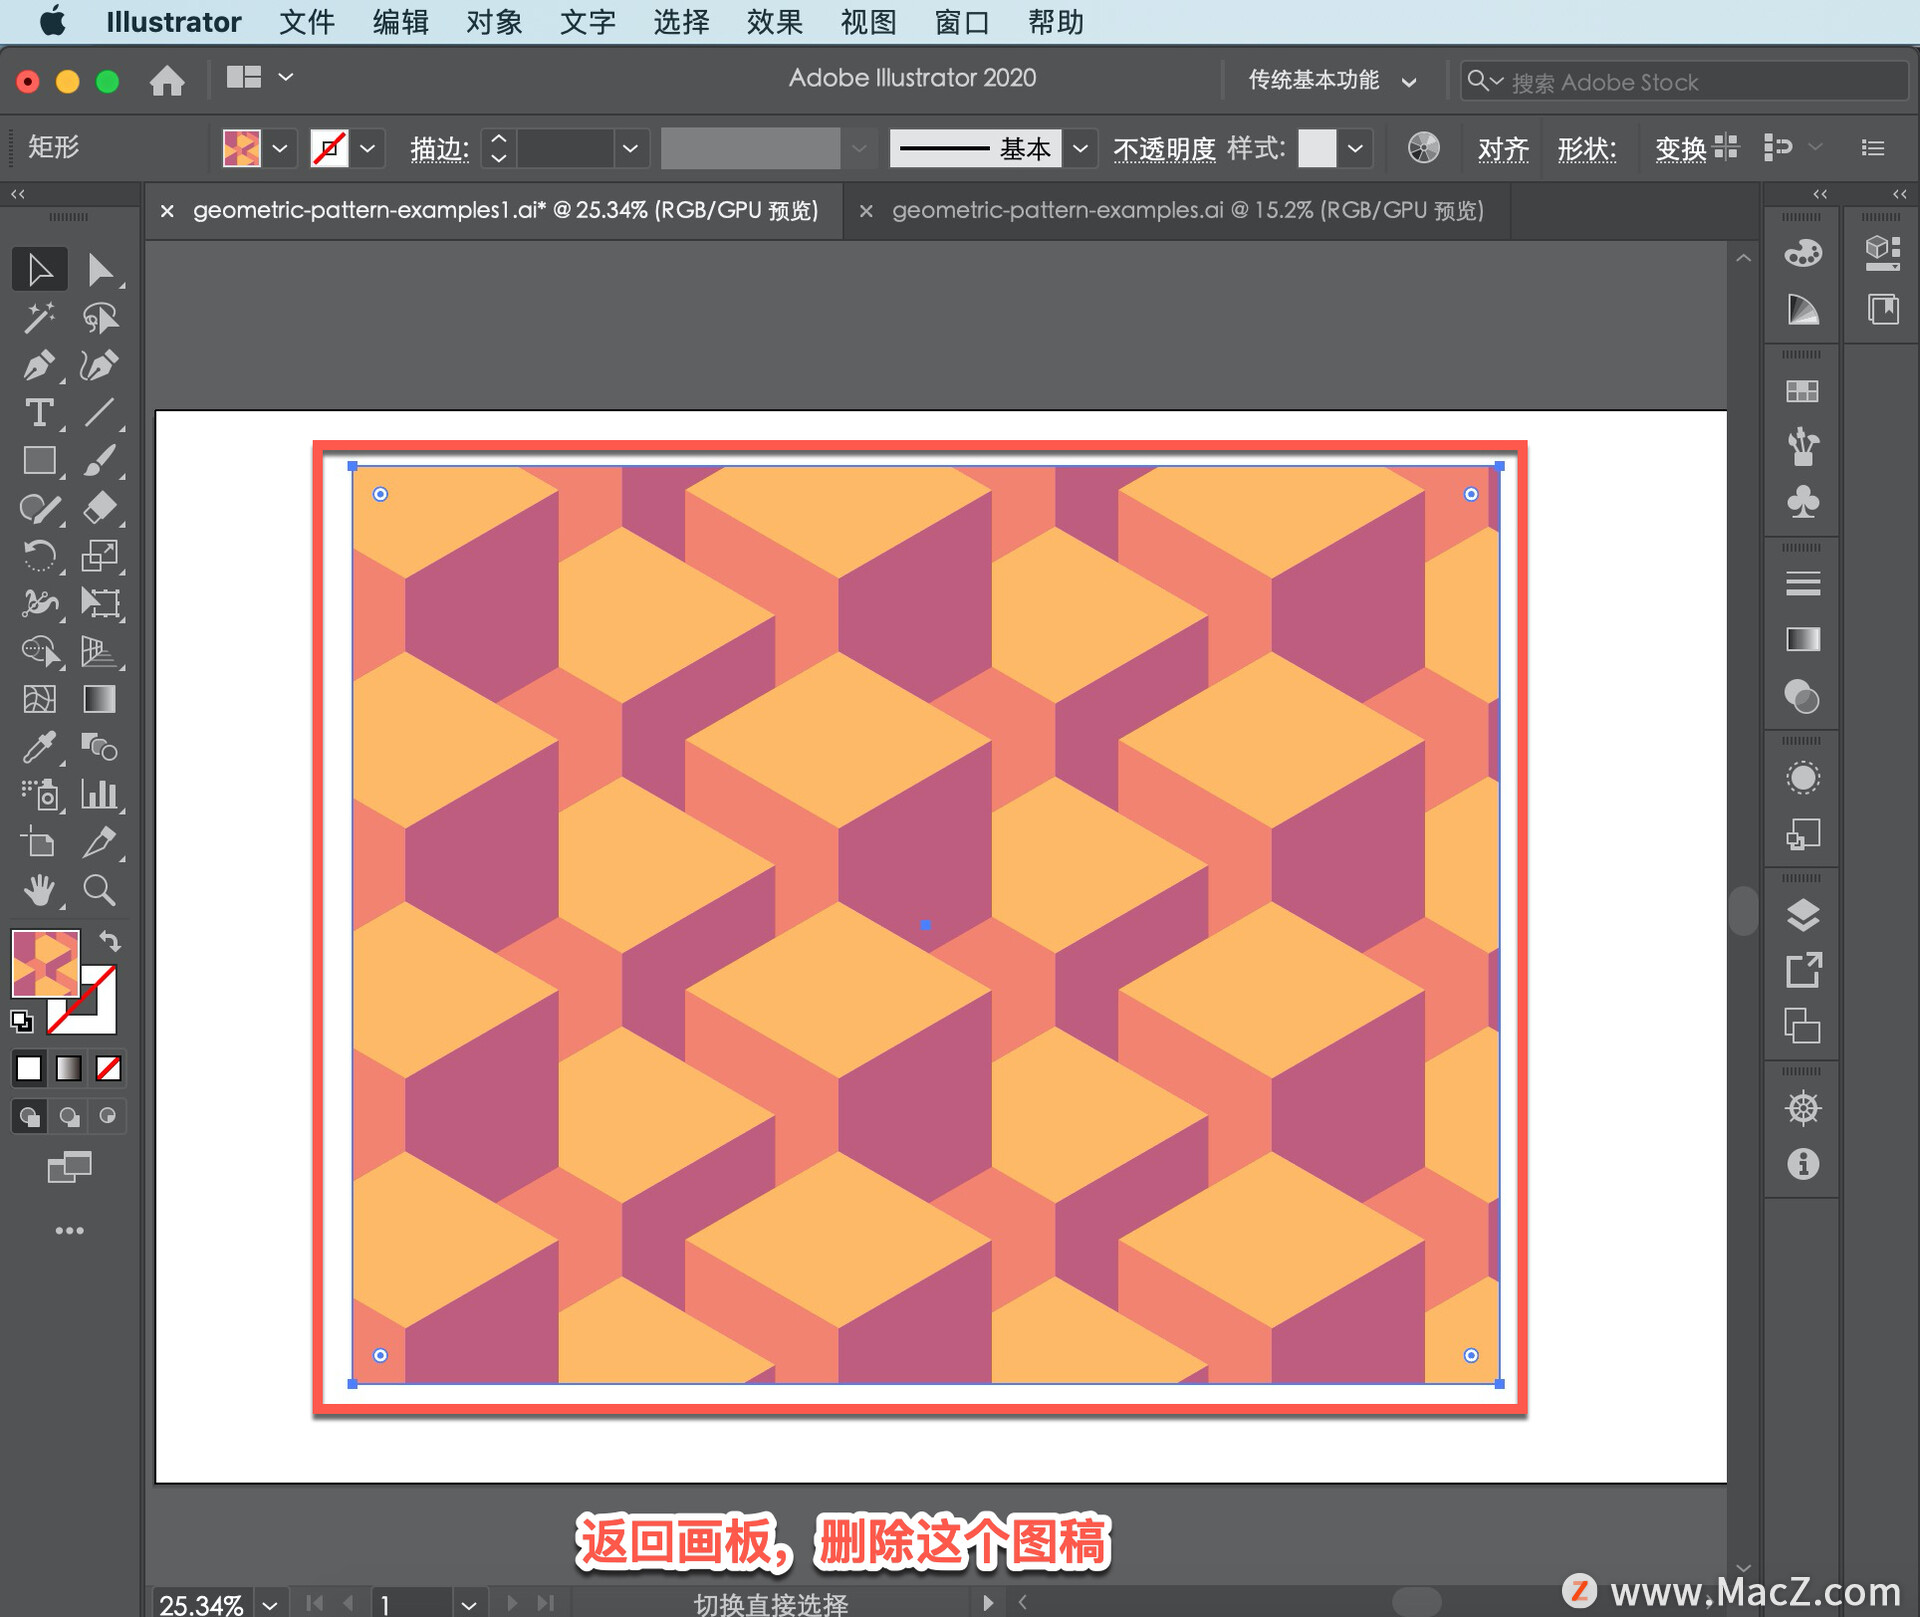This screenshot has width=1920, height=1617.
Task: Open the 对象 menu
Action: 494,22
